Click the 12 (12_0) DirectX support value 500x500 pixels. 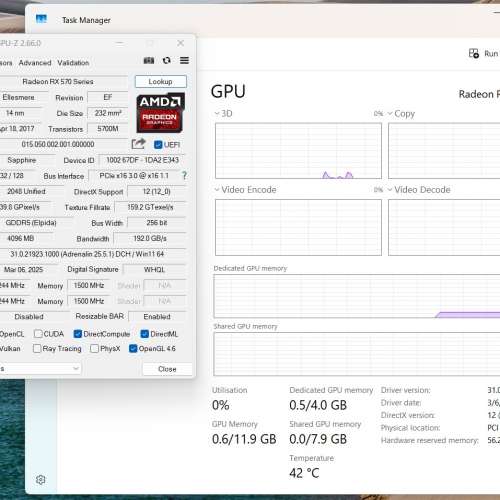pos(157,191)
